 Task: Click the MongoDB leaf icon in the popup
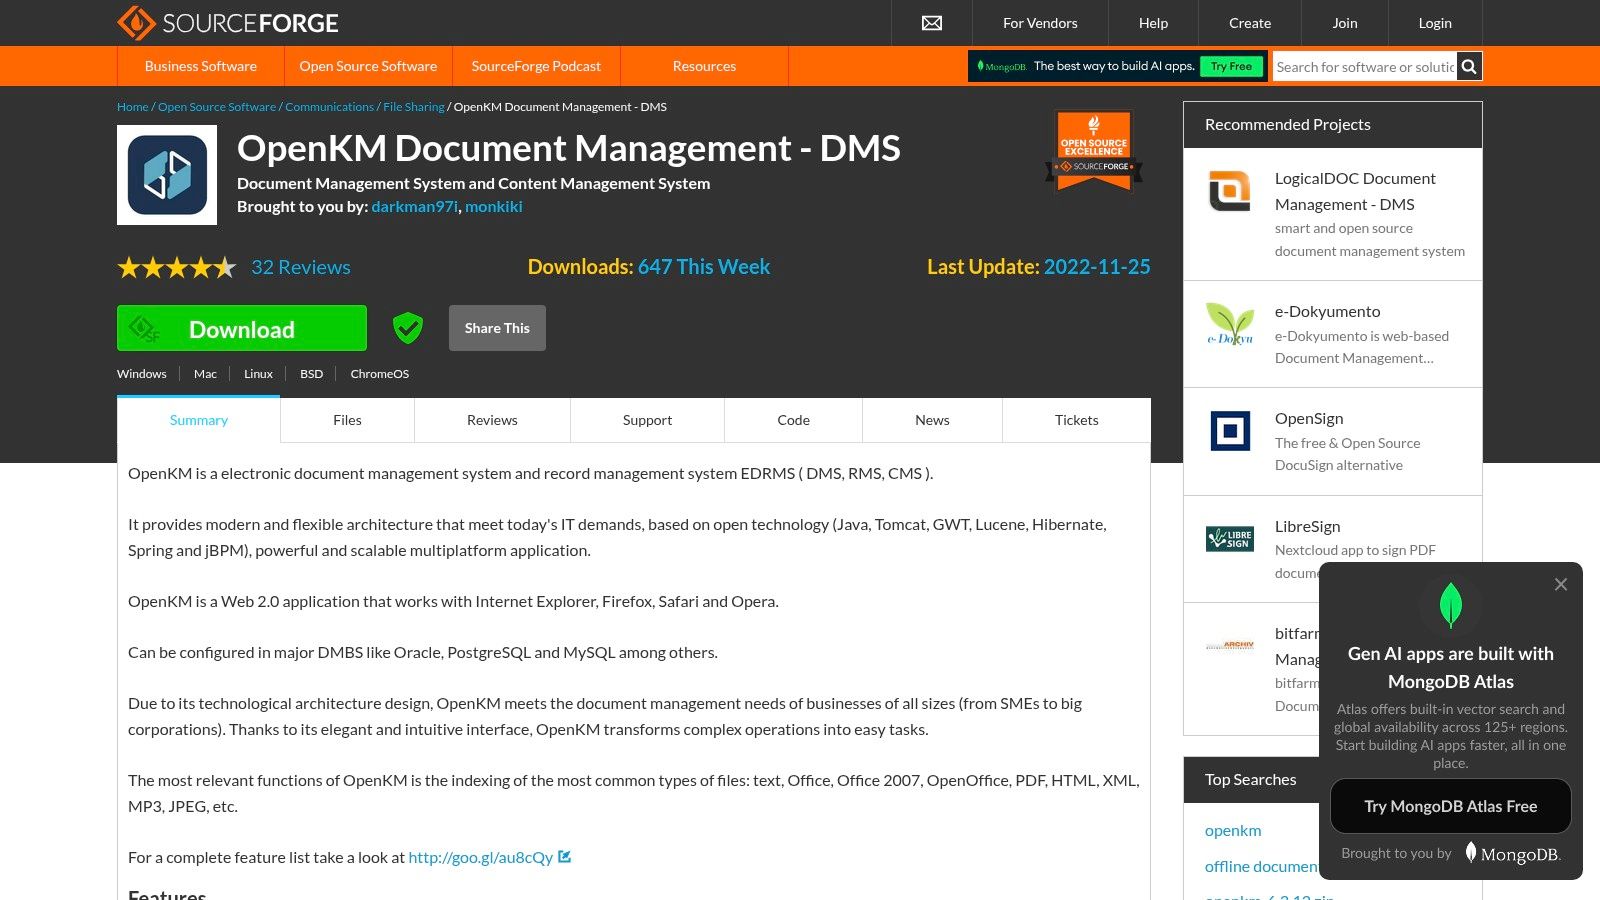click(1450, 606)
